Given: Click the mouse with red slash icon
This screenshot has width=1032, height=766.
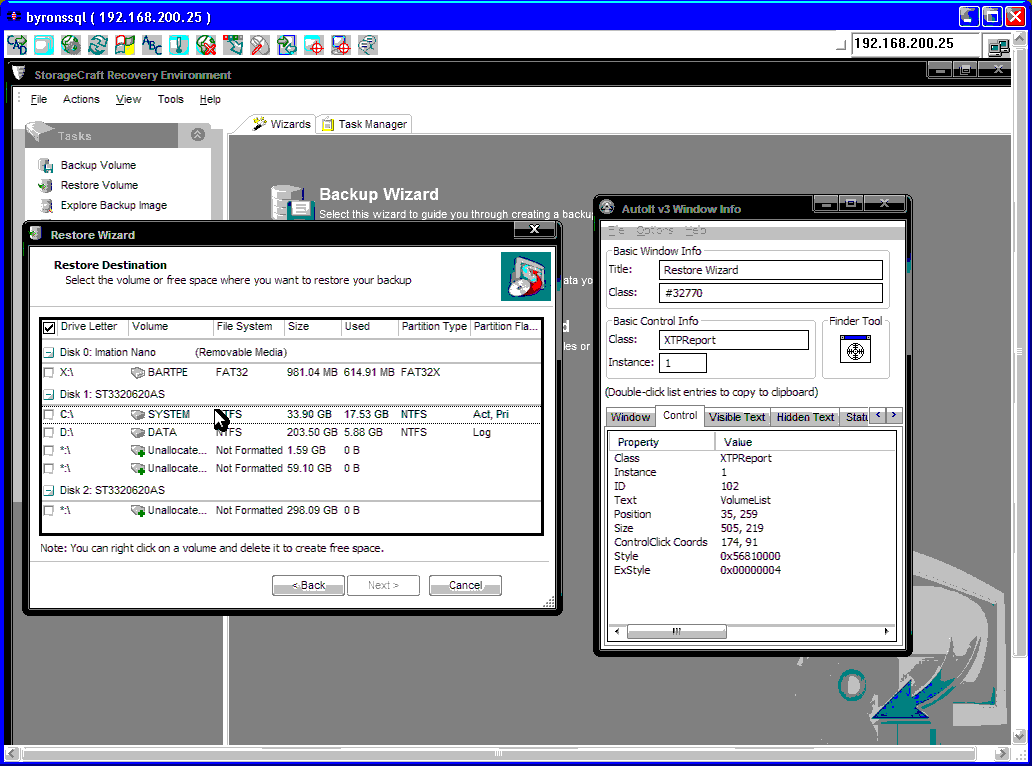Looking at the screenshot, I should point(260,45).
